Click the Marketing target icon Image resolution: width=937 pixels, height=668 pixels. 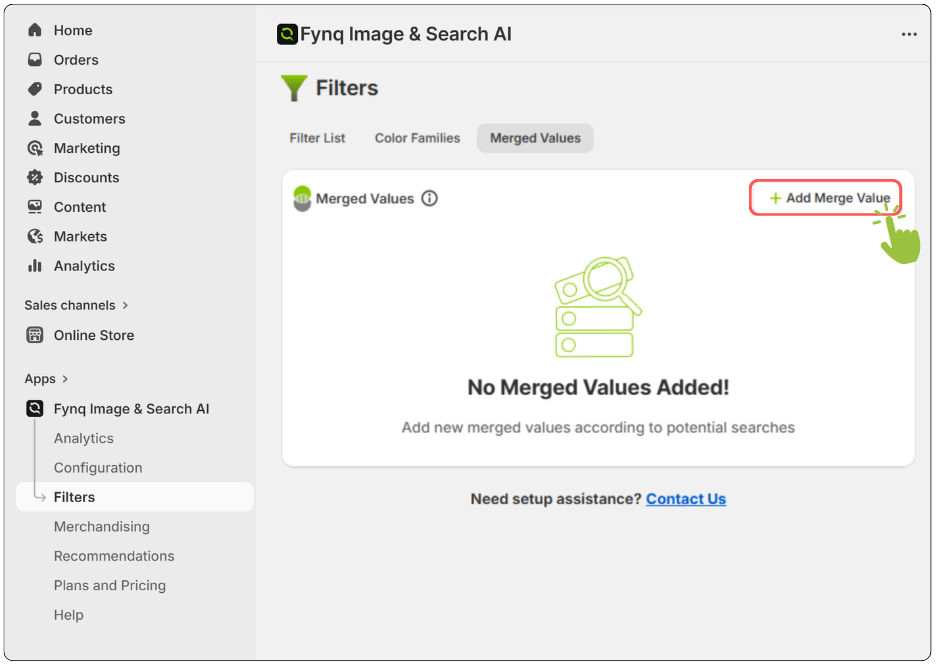tap(35, 148)
